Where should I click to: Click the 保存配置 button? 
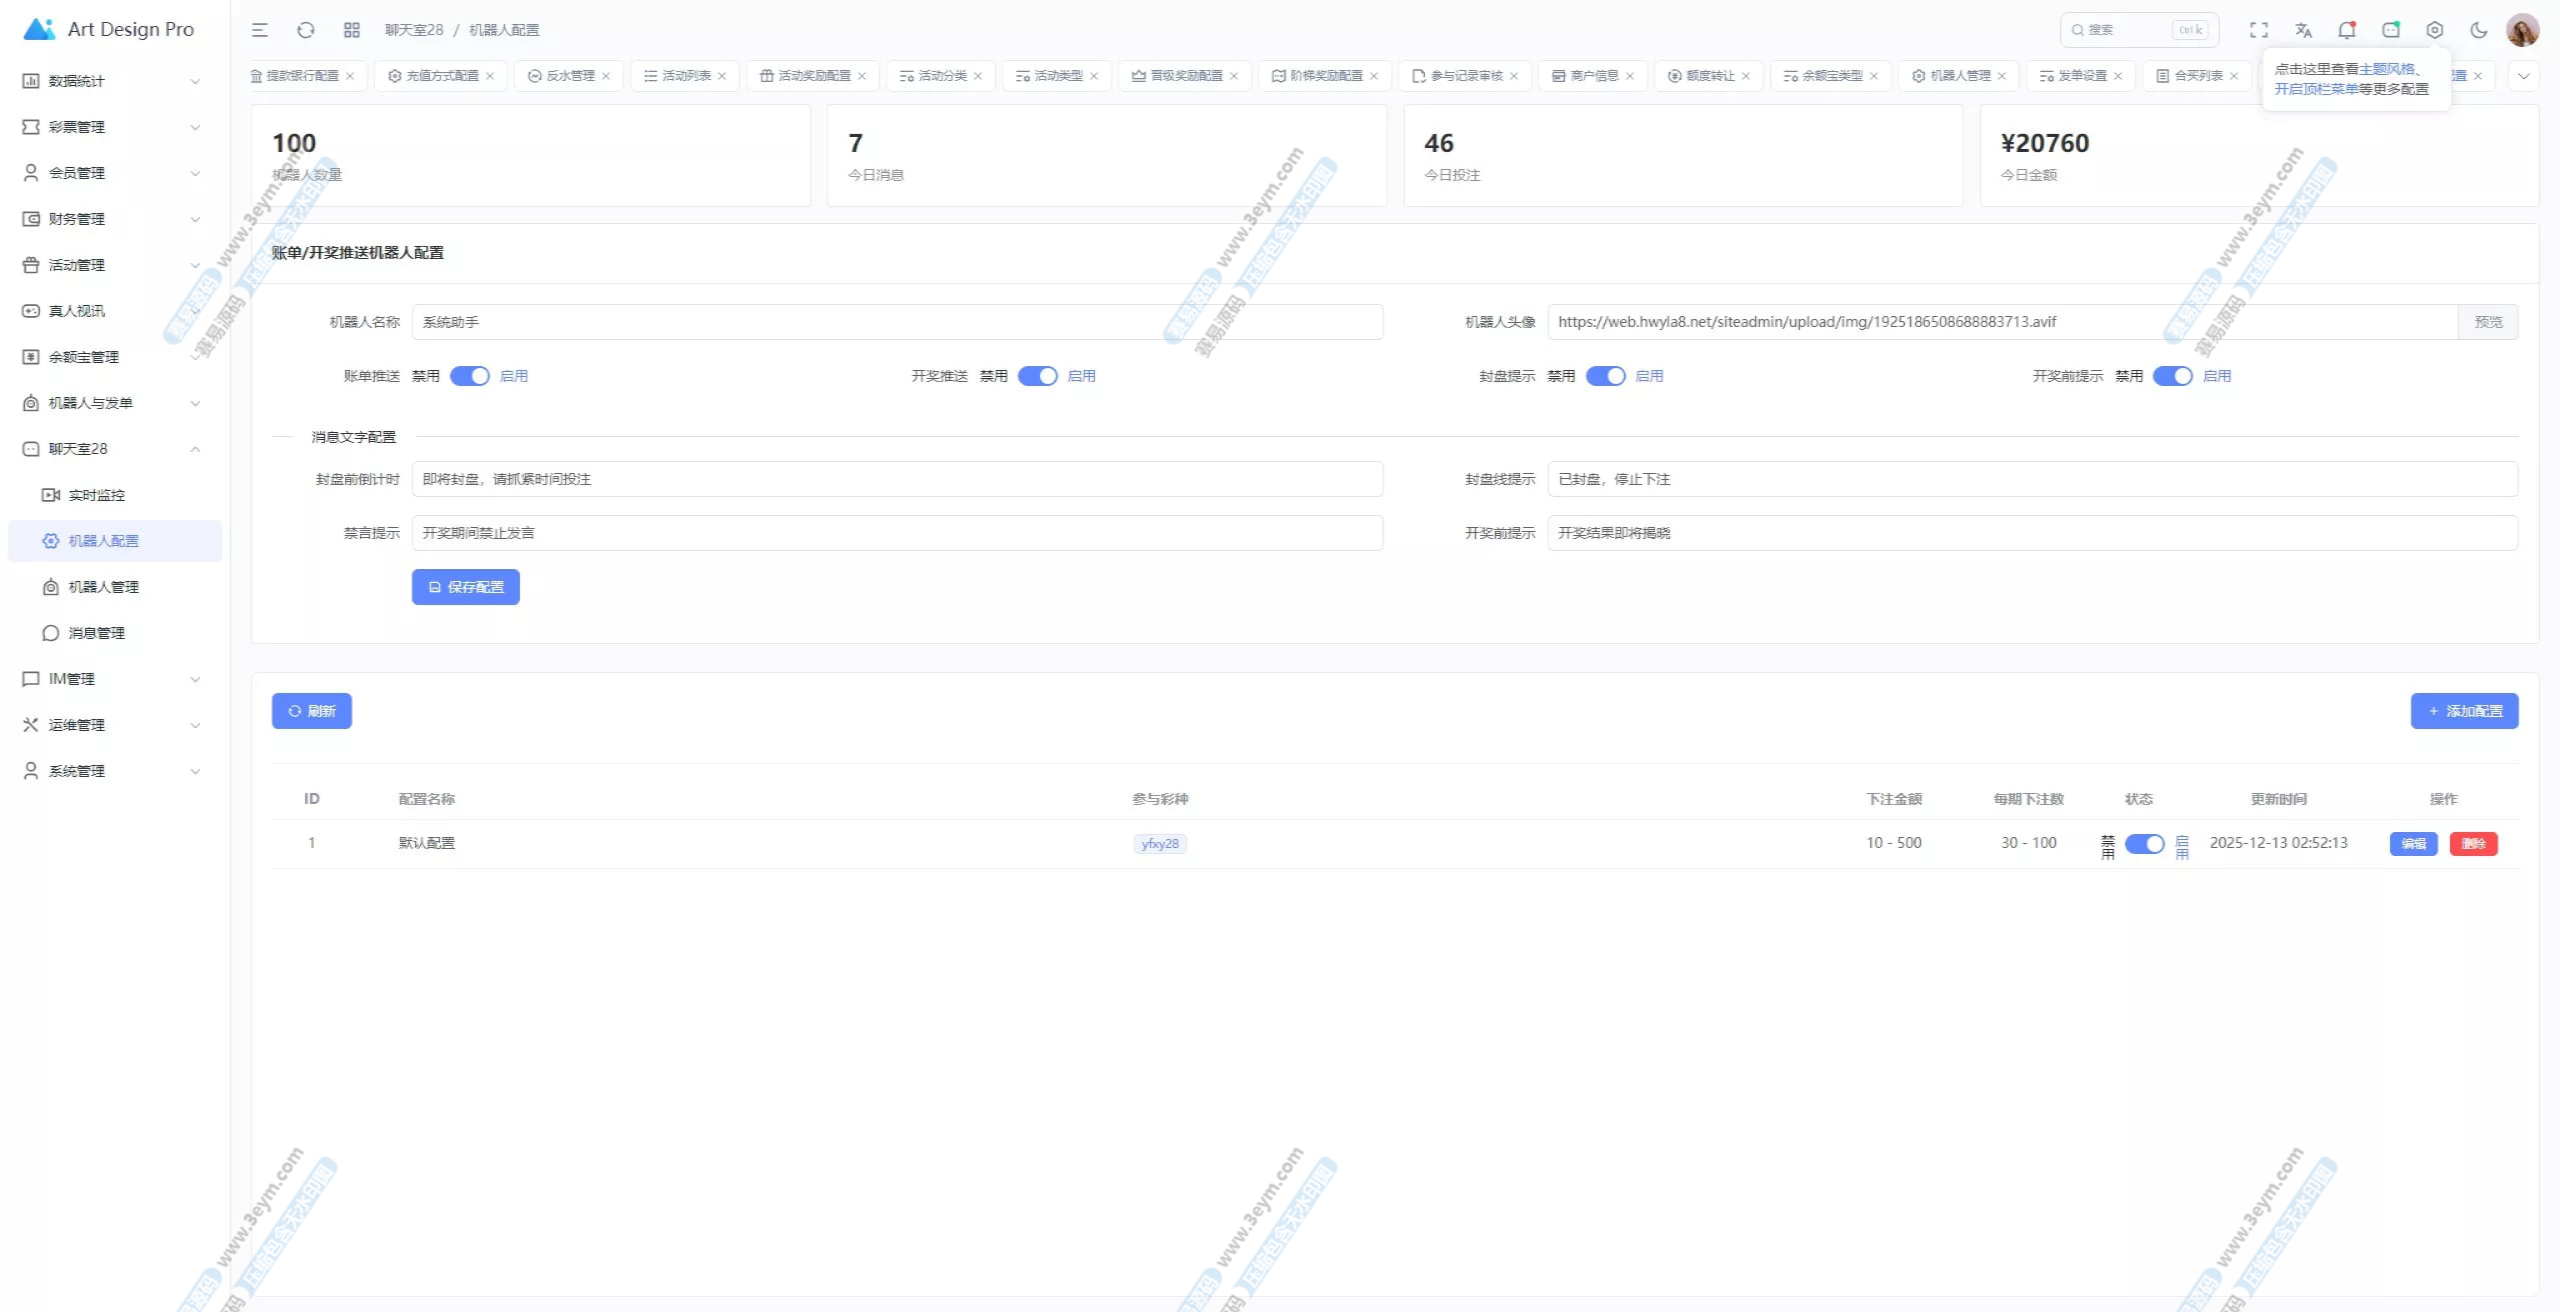[x=466, y=587]
